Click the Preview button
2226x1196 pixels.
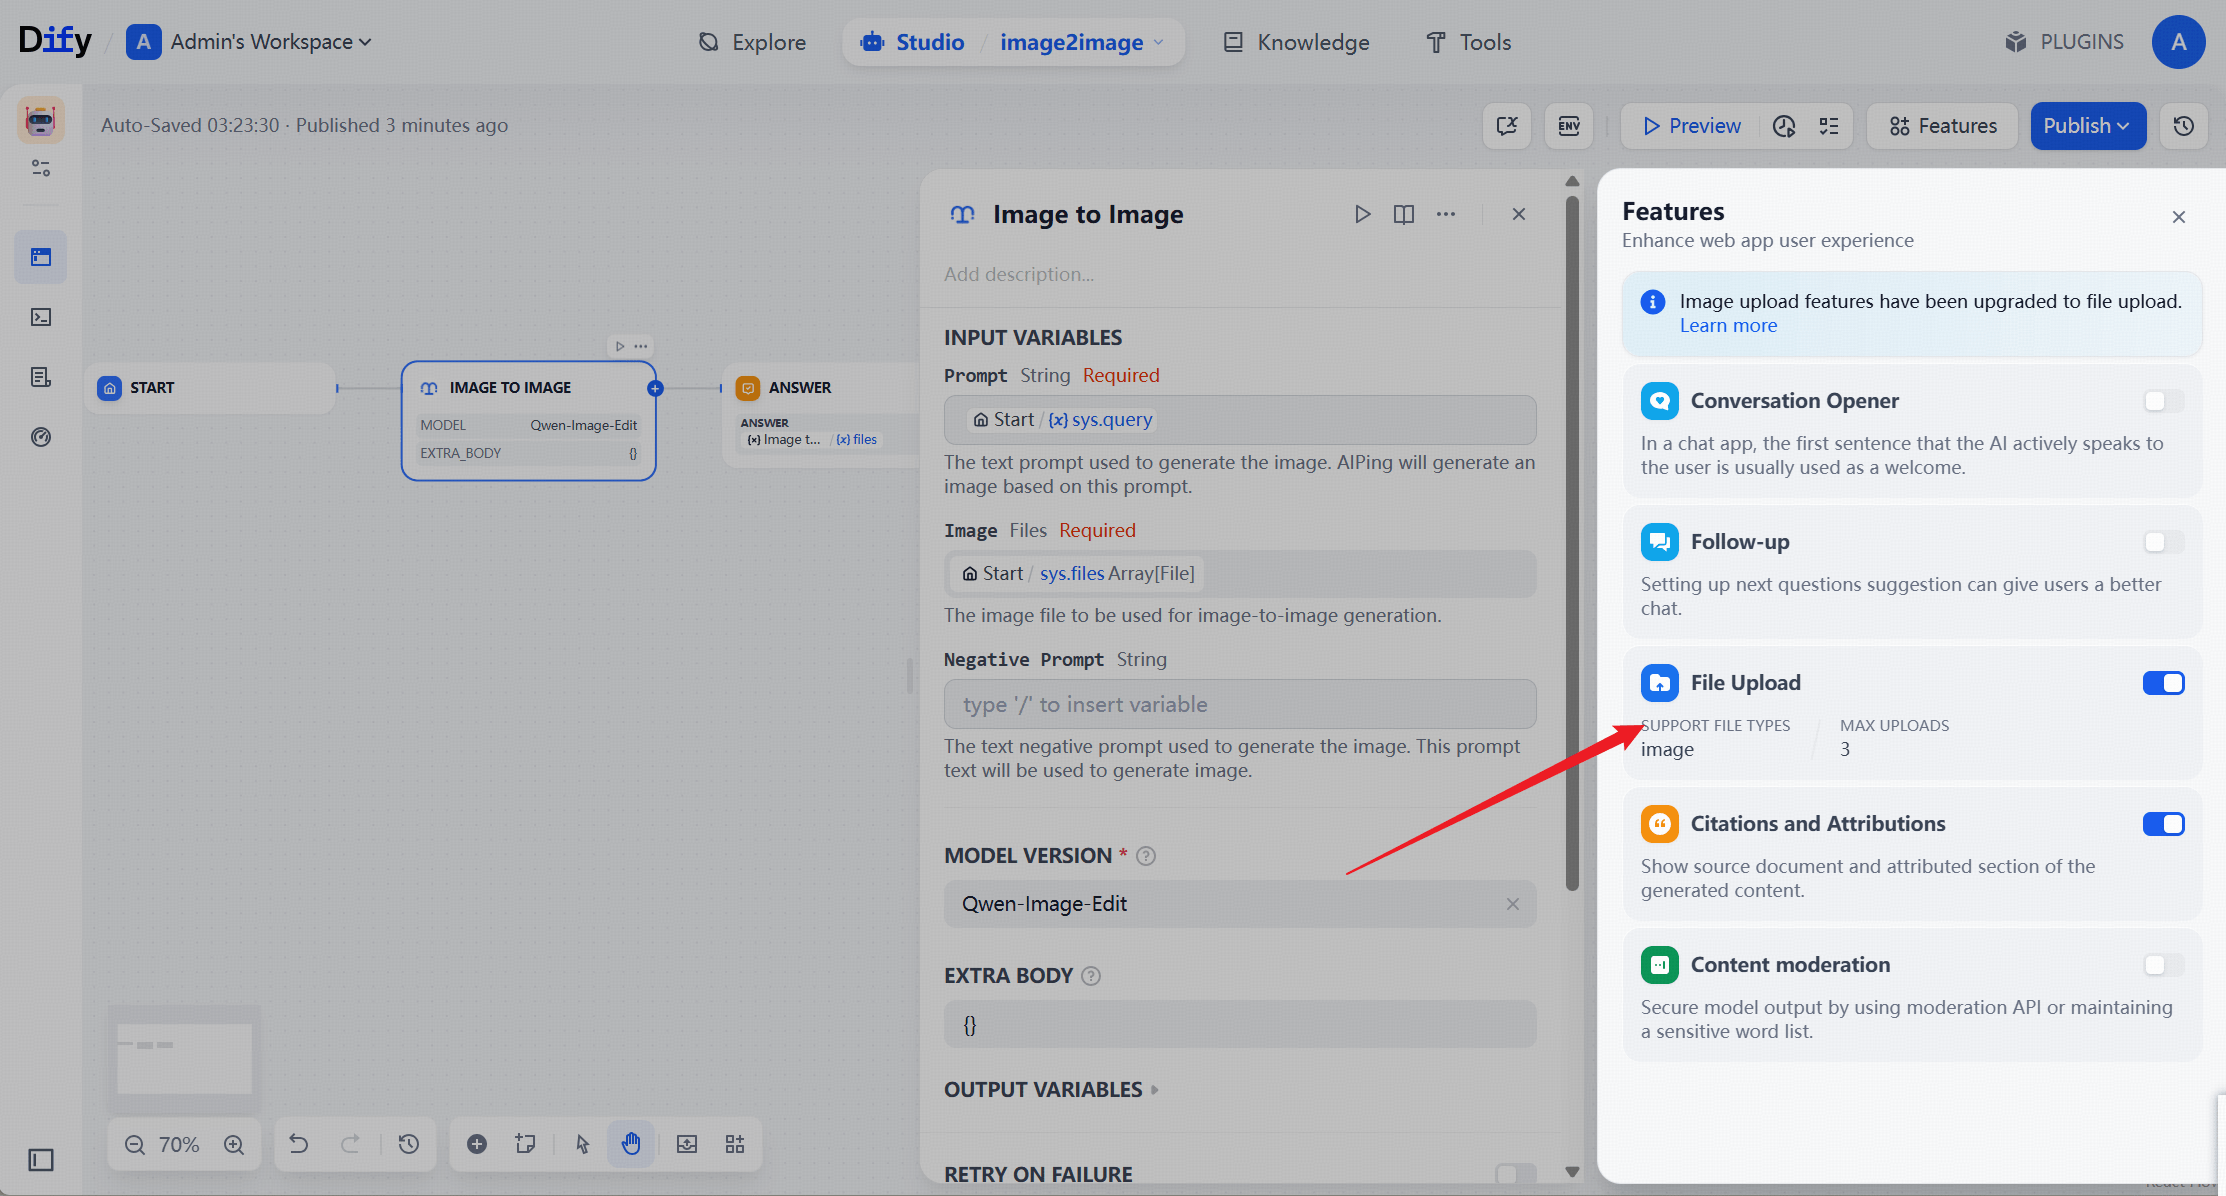click(x=1691, y=126)
